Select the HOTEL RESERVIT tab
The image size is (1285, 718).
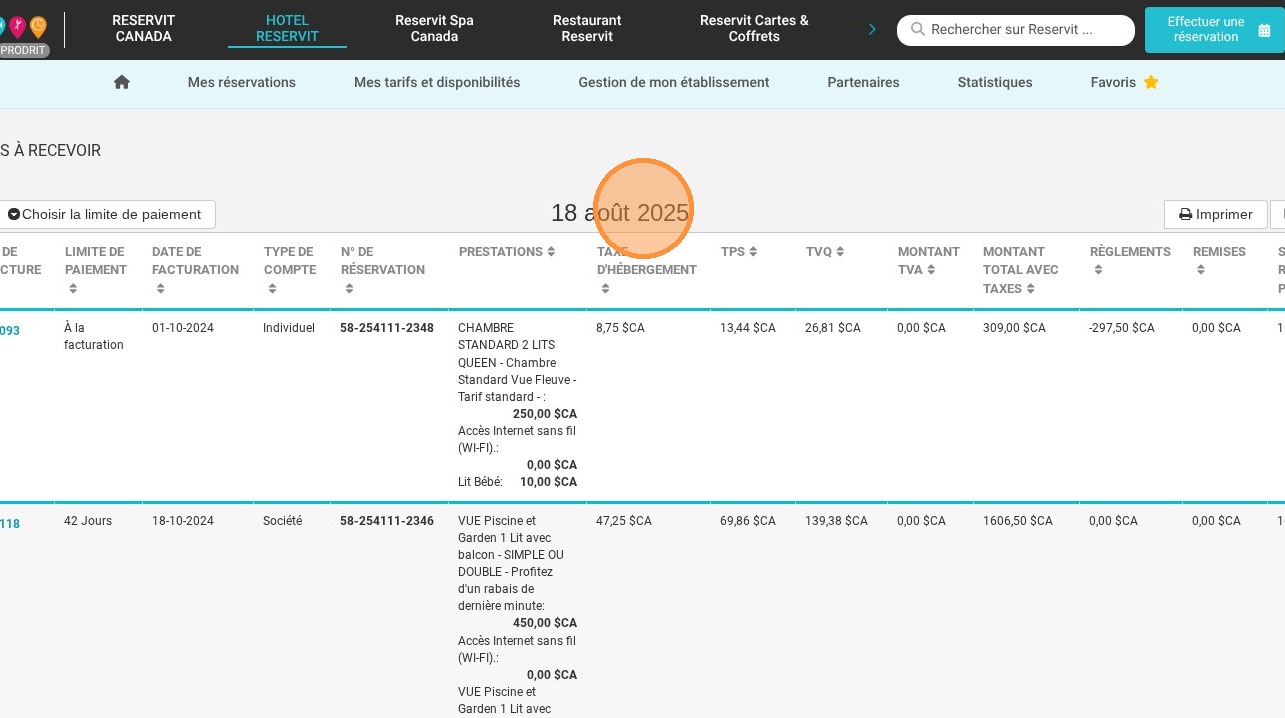click(287, 28)
